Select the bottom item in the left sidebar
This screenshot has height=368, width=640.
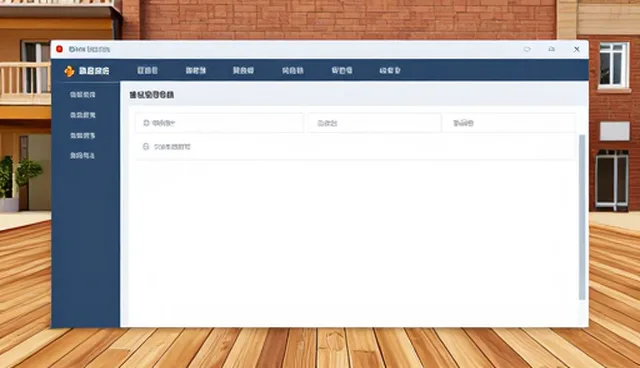click(82, 155)
